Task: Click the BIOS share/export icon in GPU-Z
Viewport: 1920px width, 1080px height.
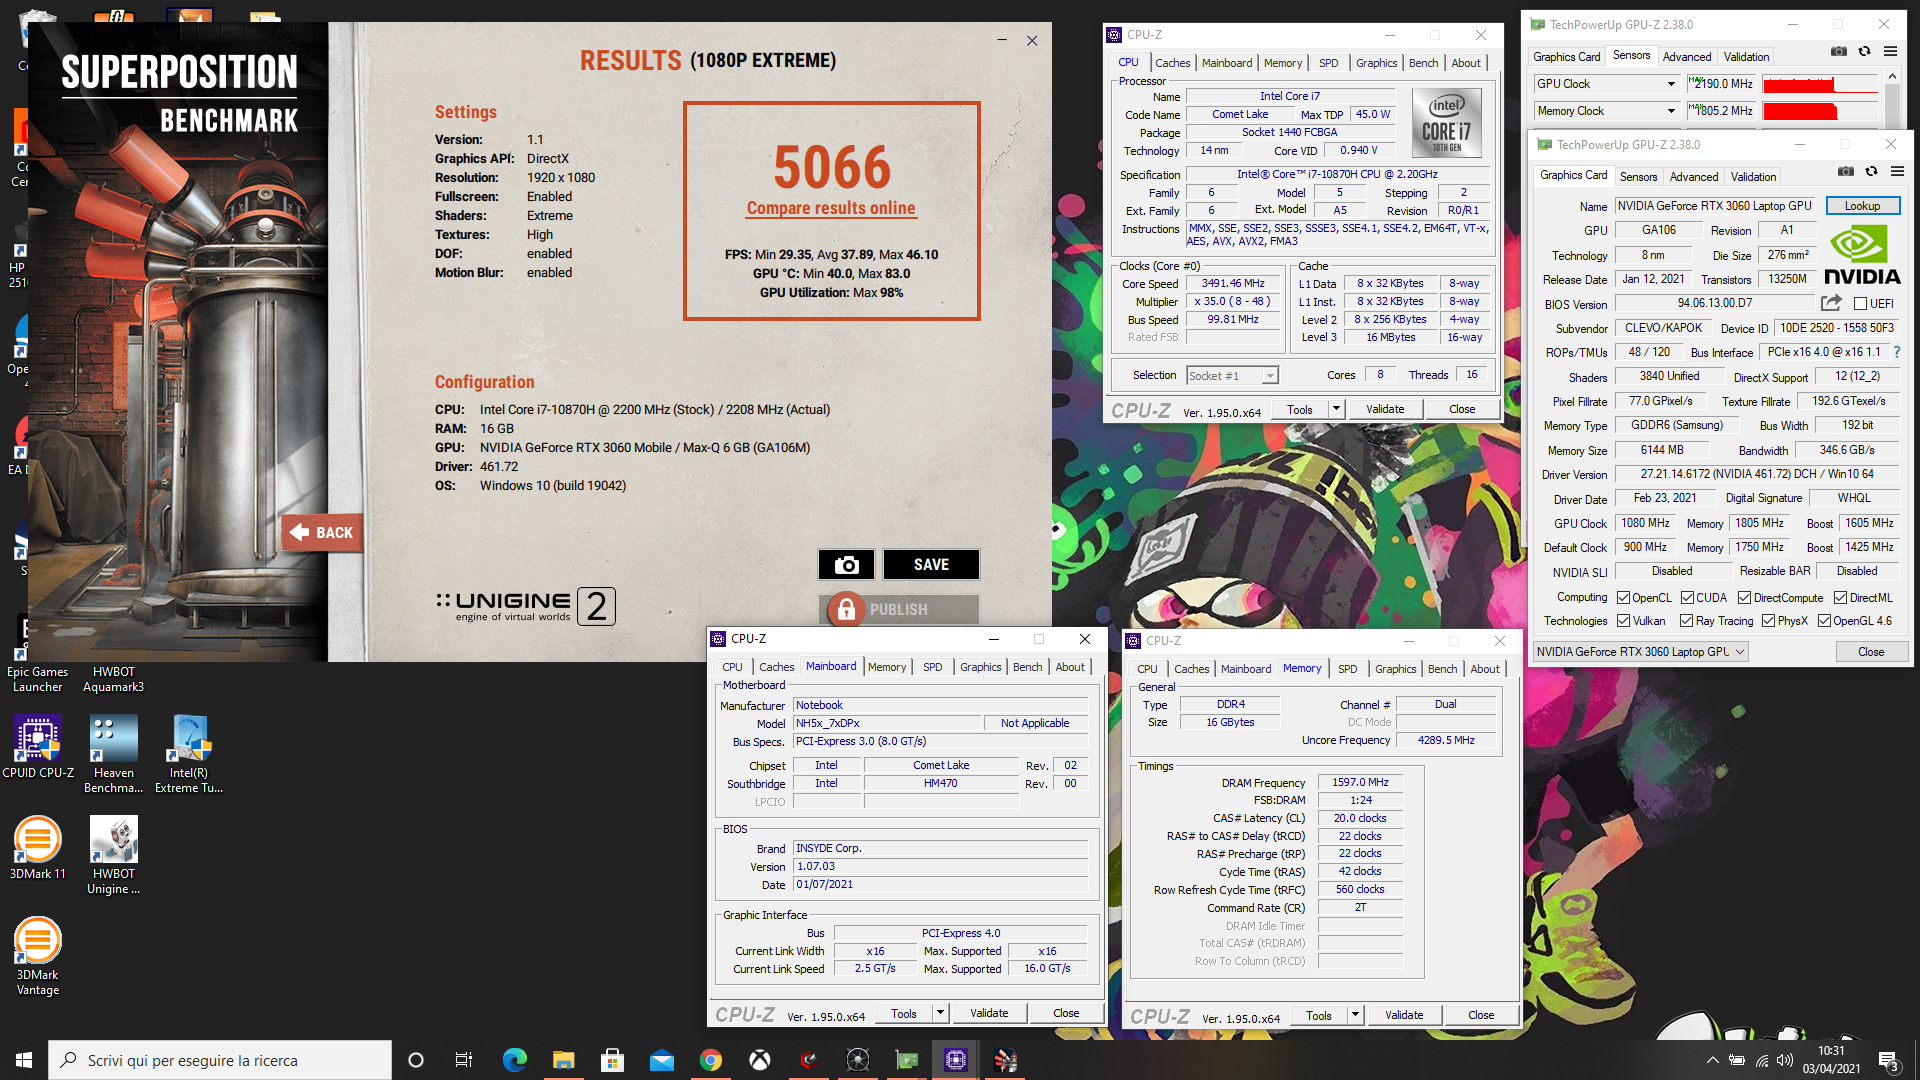Action: 1831,303
